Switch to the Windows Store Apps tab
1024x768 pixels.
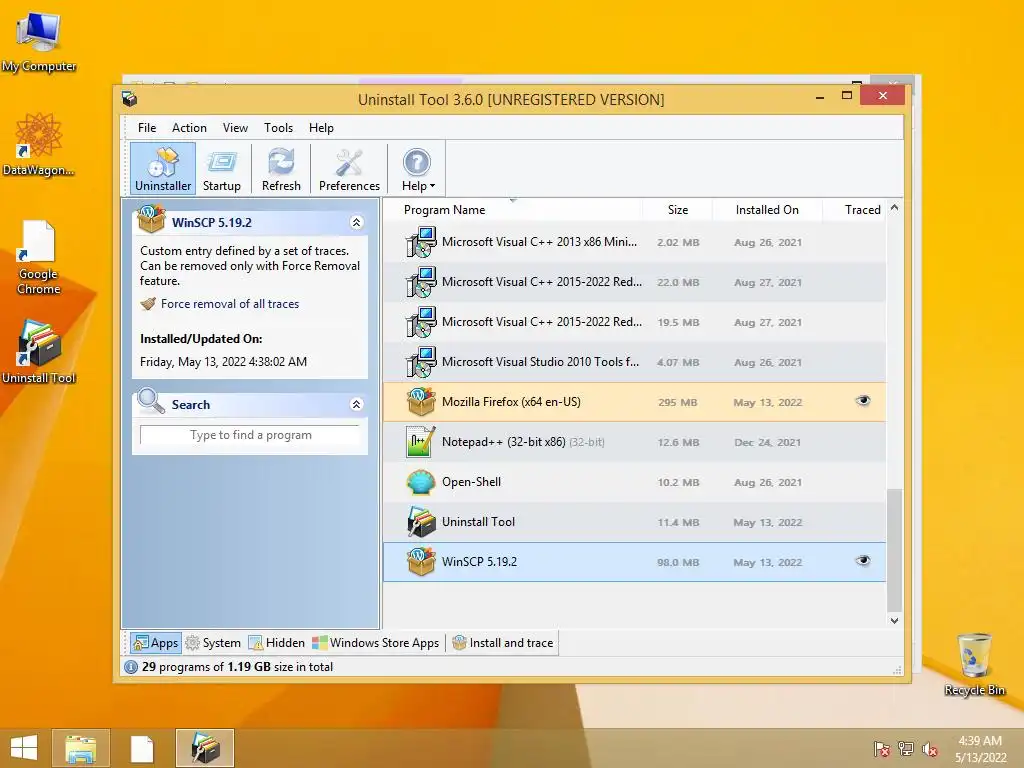point(376,643)
